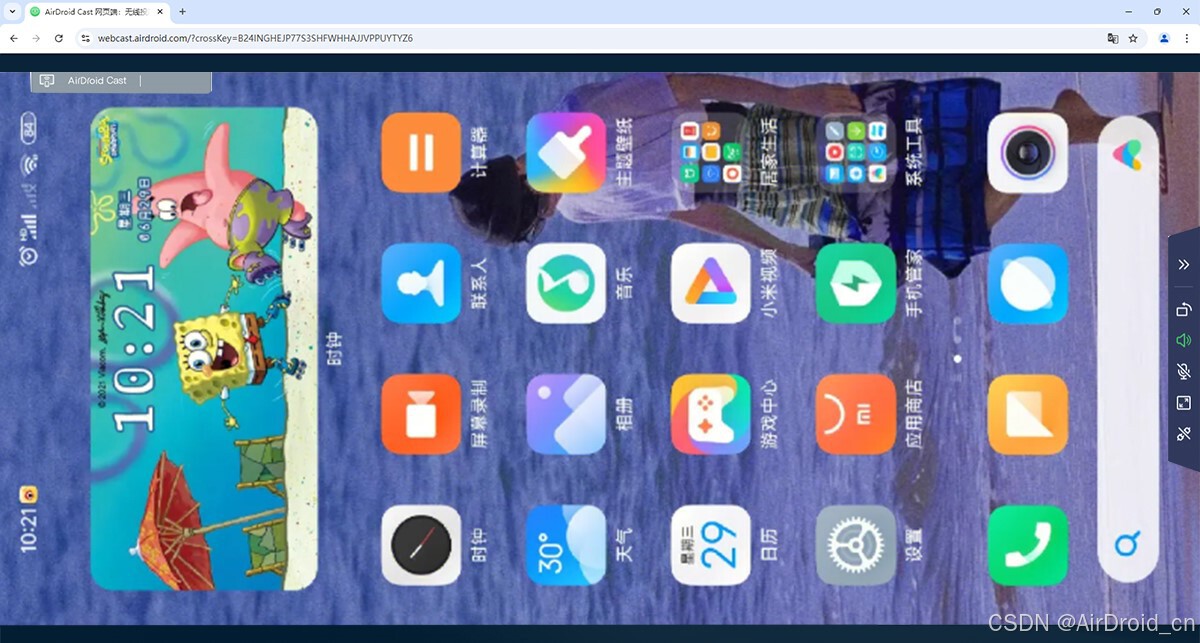Viewport: 1200px width, 643px height.
Task: Open the 主题壁纸 themes app icon
Action: [x=566, y=152]
